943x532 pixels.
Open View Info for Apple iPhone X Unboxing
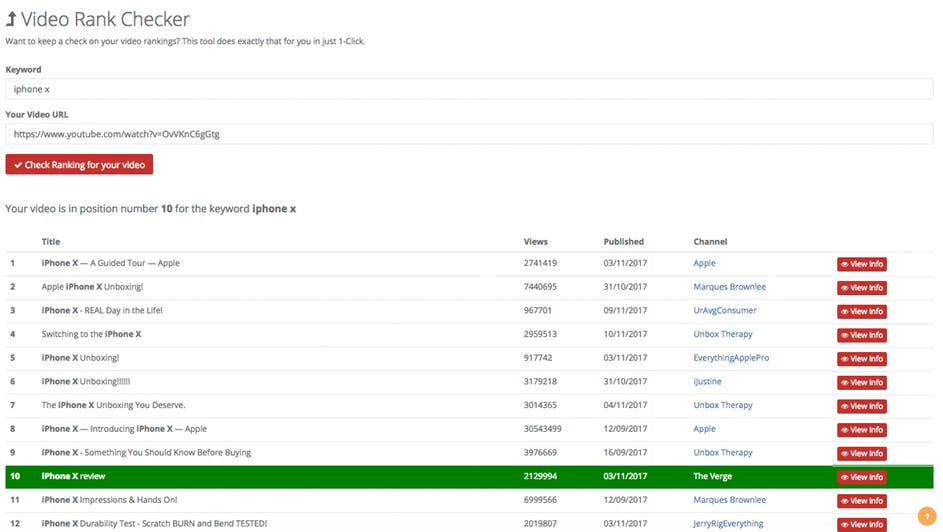(861, 288)
